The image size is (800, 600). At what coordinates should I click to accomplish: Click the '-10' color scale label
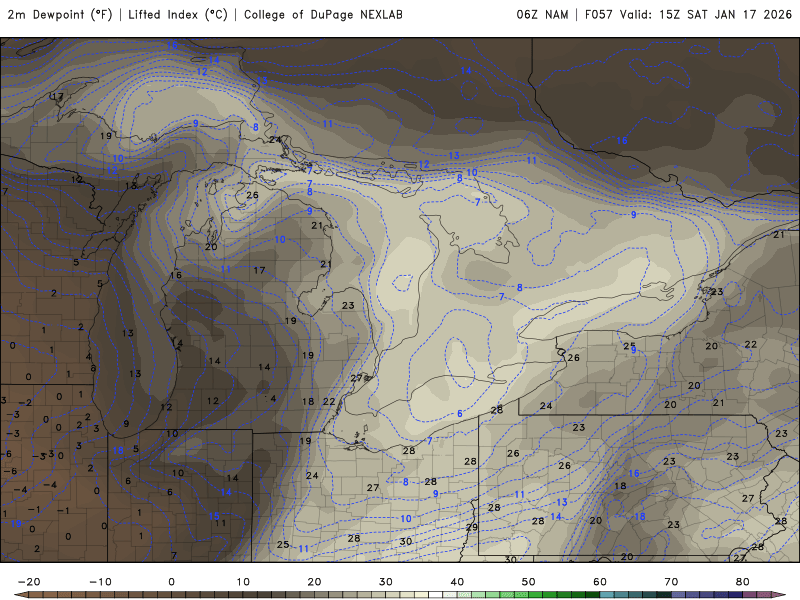pyautogui.click(x=100, y=582)
